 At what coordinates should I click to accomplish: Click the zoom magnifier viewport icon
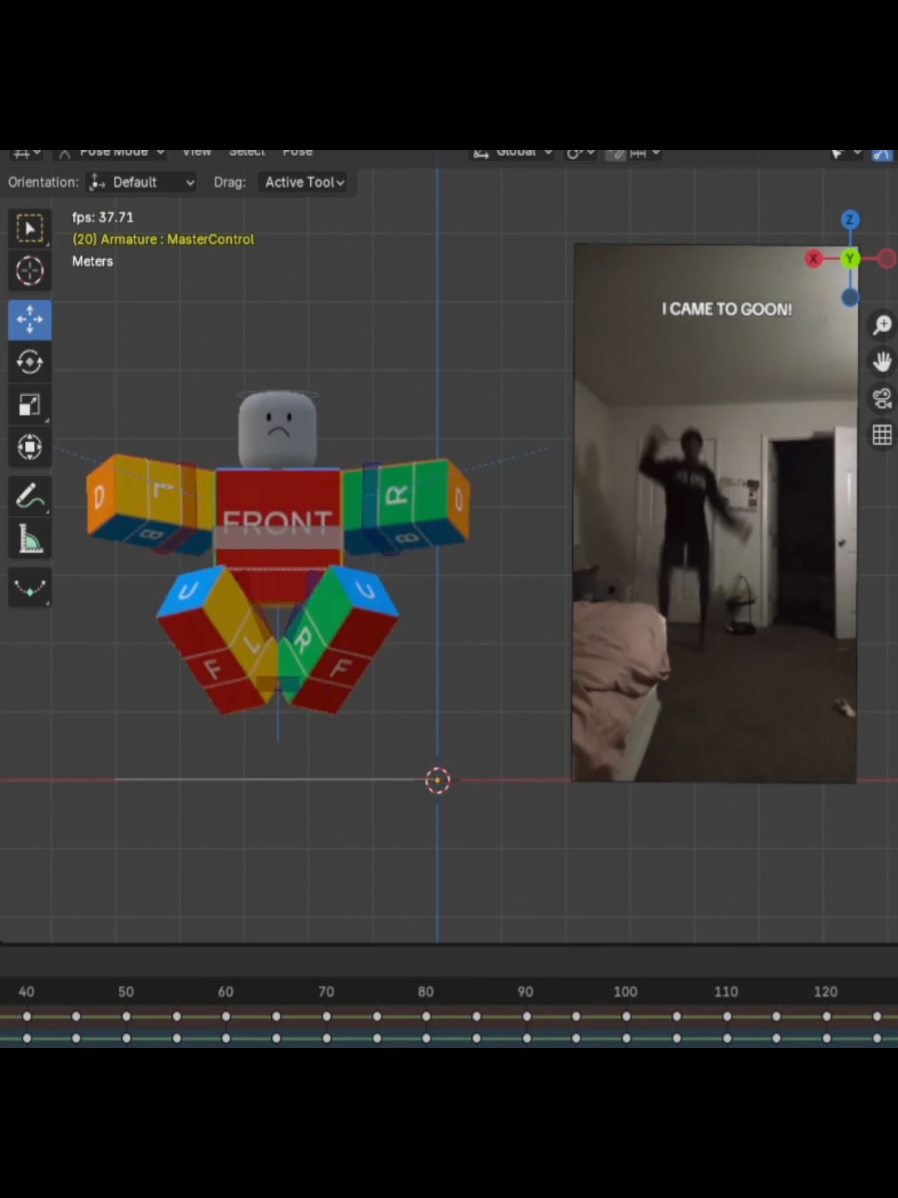point(882,325)
